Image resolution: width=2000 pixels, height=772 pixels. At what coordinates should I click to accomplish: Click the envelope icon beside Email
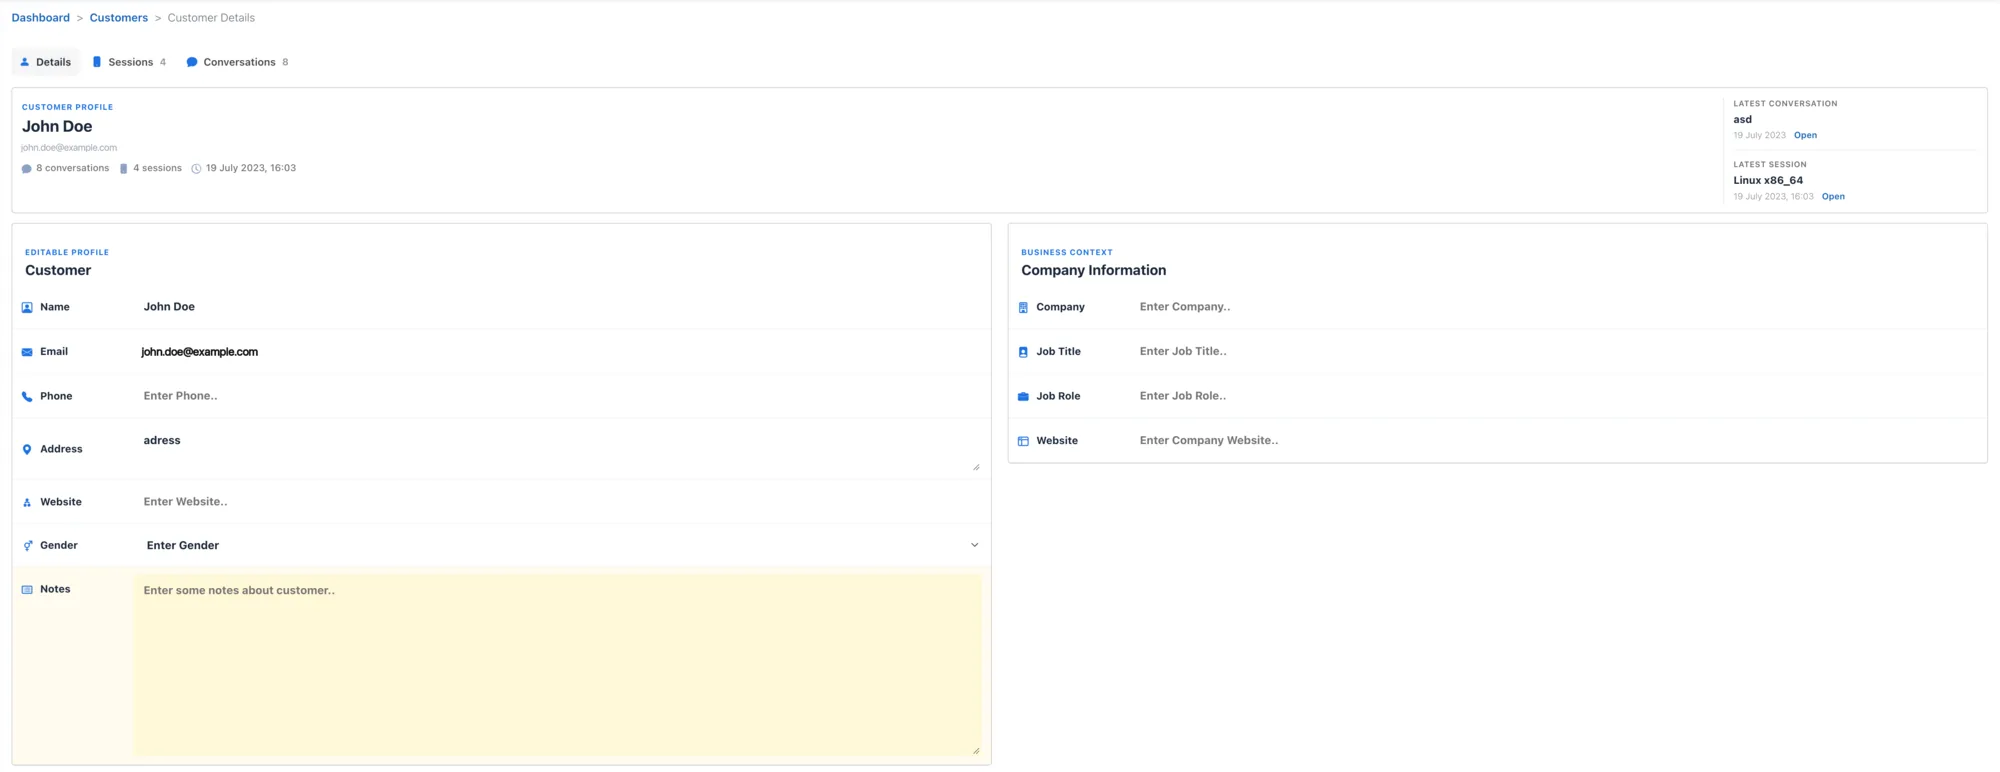[27, 352]
